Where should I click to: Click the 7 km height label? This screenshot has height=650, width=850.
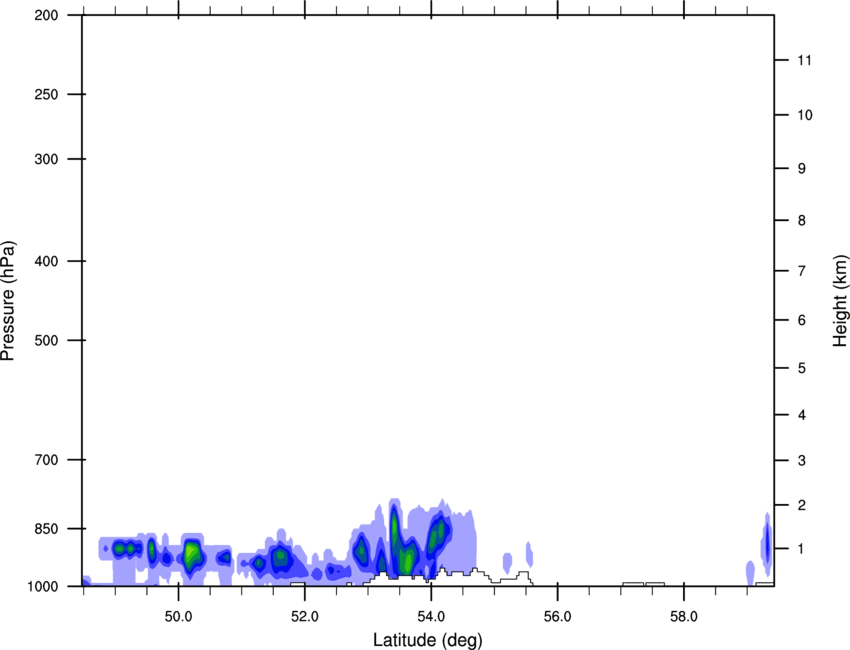point(802,271)
